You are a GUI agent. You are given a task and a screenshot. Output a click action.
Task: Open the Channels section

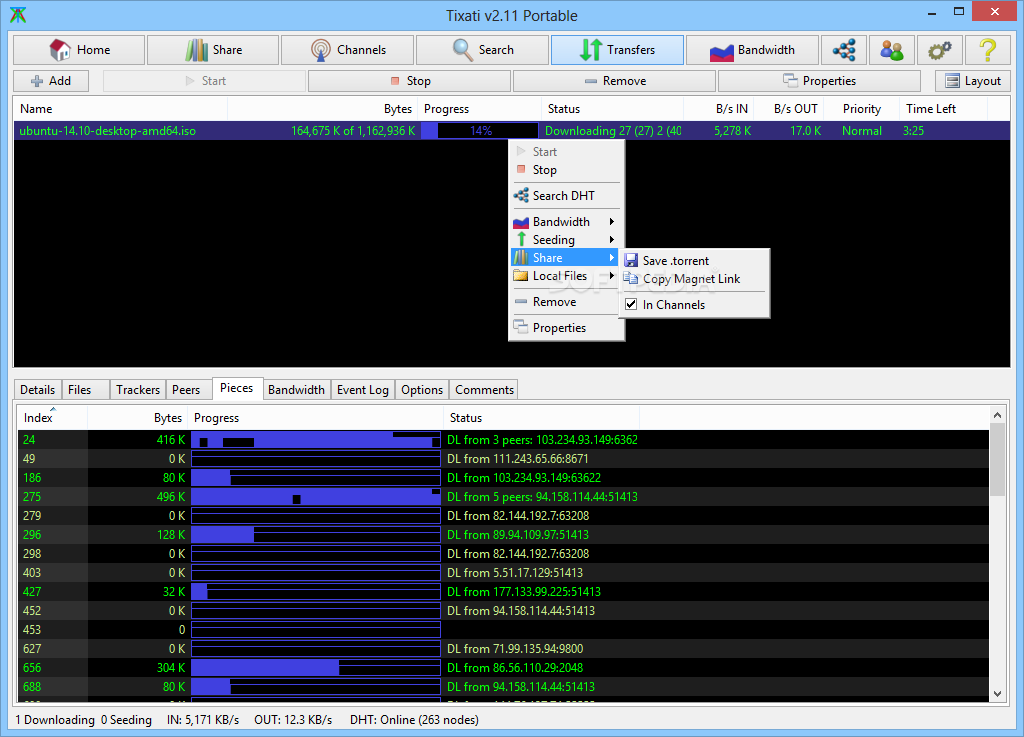pos(347,50)
